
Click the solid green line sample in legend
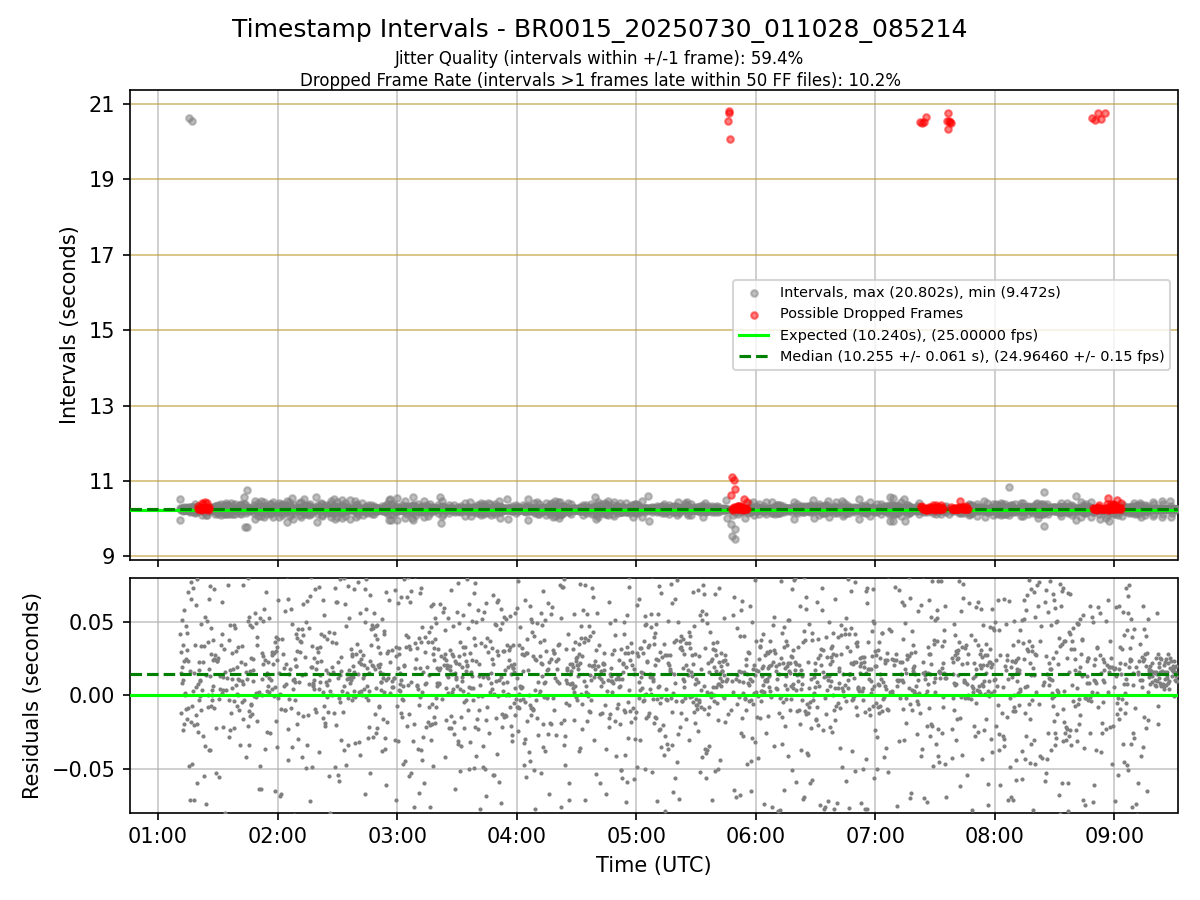tap(755, 334)
